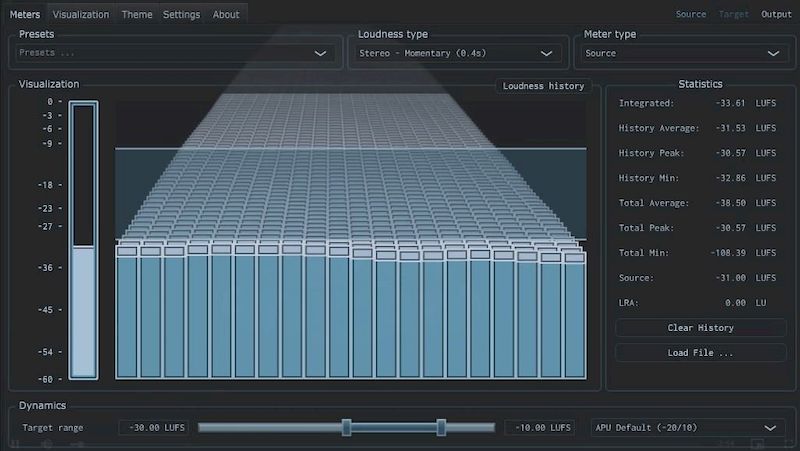Click the -30.00 LUFS target range field
This screenshot has width=800, height=451.
(x=154, y=428)
